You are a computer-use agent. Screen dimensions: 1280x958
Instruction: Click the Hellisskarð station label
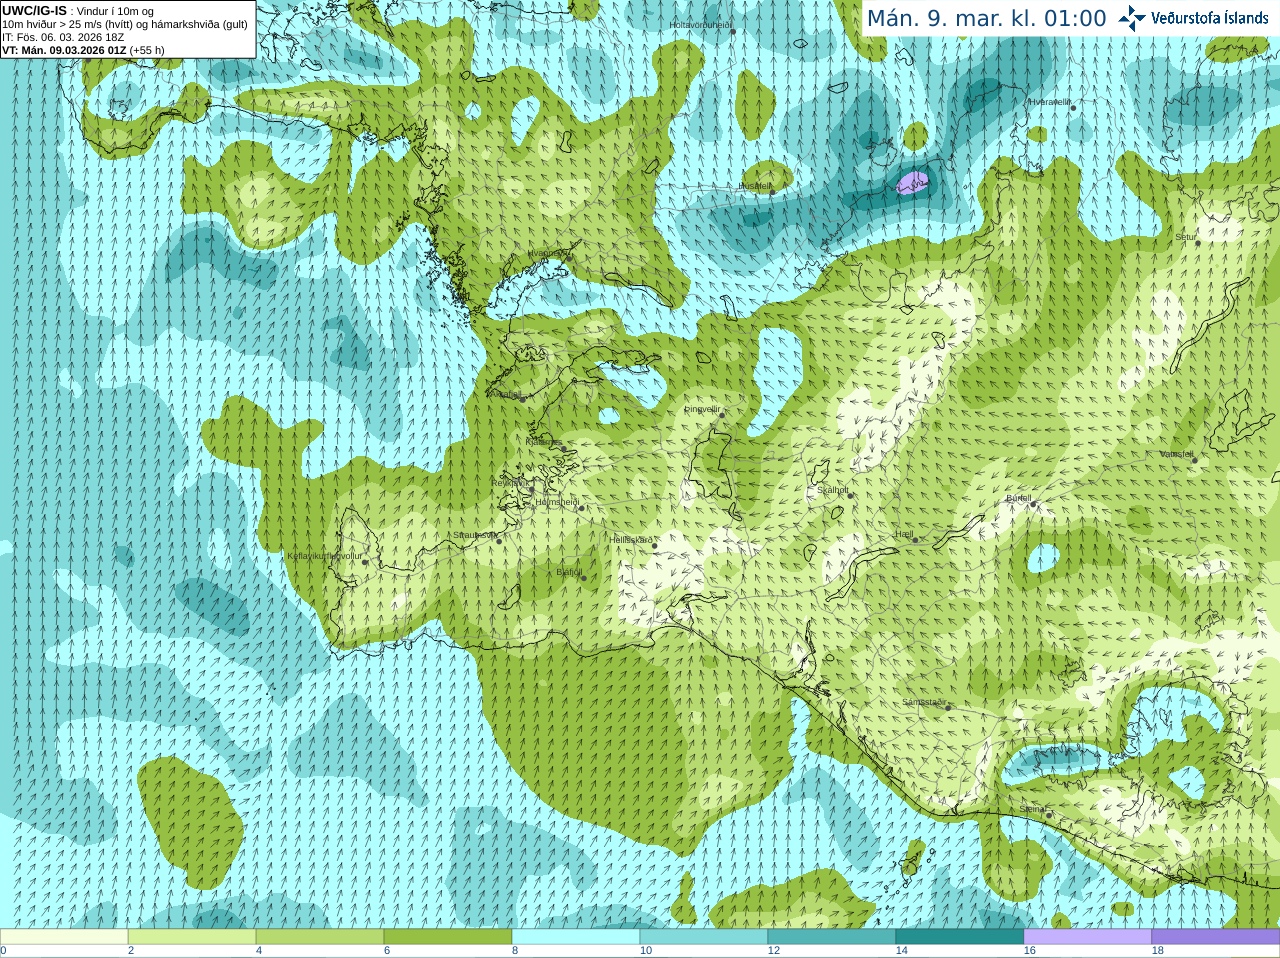coord(631,540)
